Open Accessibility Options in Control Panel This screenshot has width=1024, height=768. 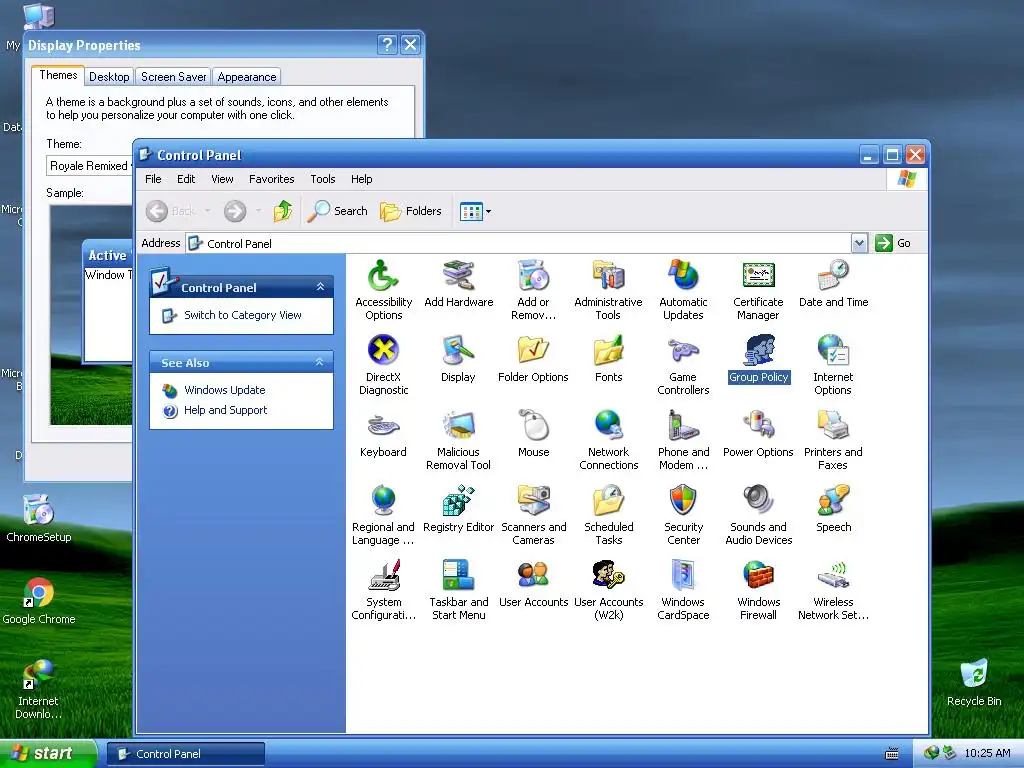pos(383,276)
